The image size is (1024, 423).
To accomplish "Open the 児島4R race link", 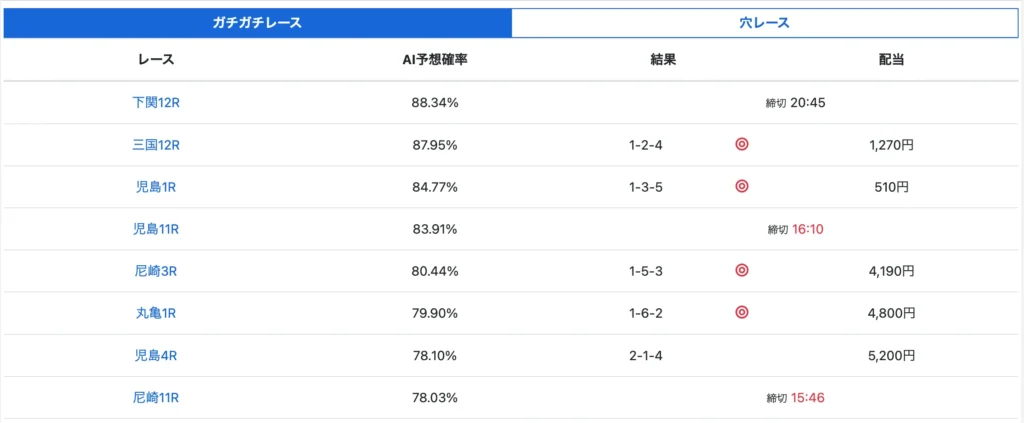I will [155, 355].
